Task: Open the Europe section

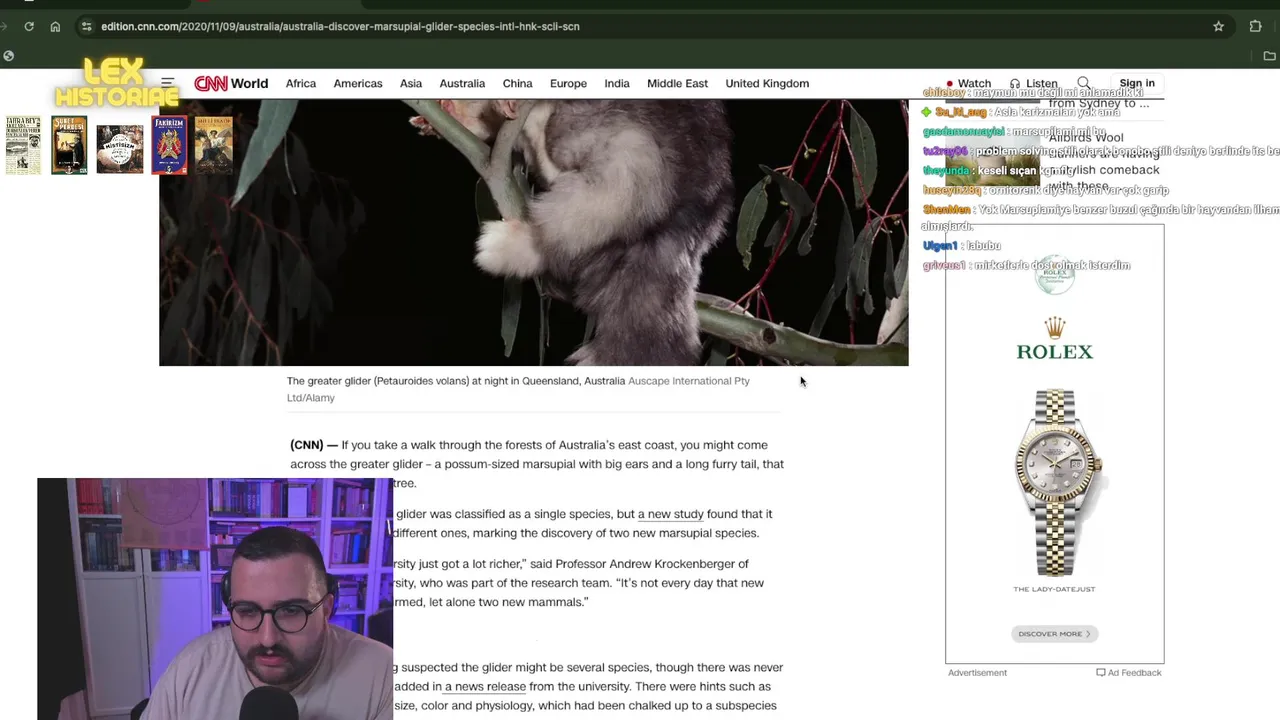Action: 568,83
